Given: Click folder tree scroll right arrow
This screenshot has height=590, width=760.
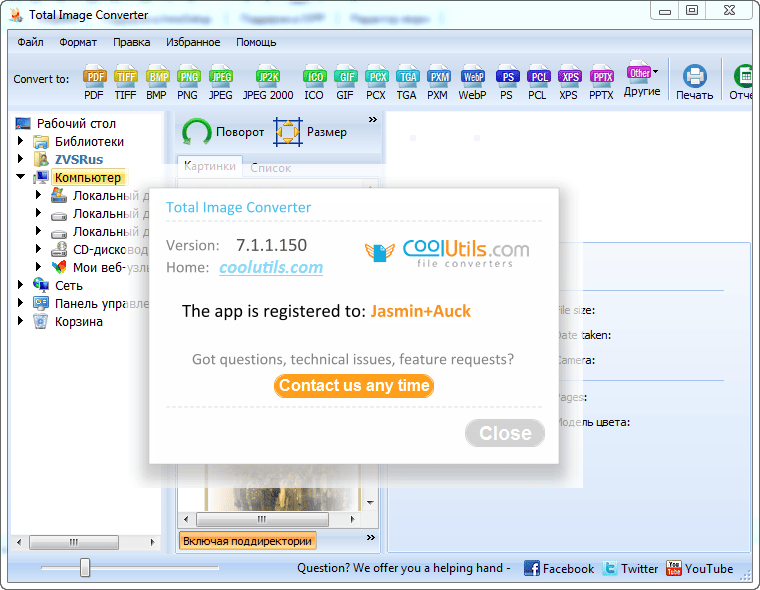Looking at the screenshot, I should point(153,542).
